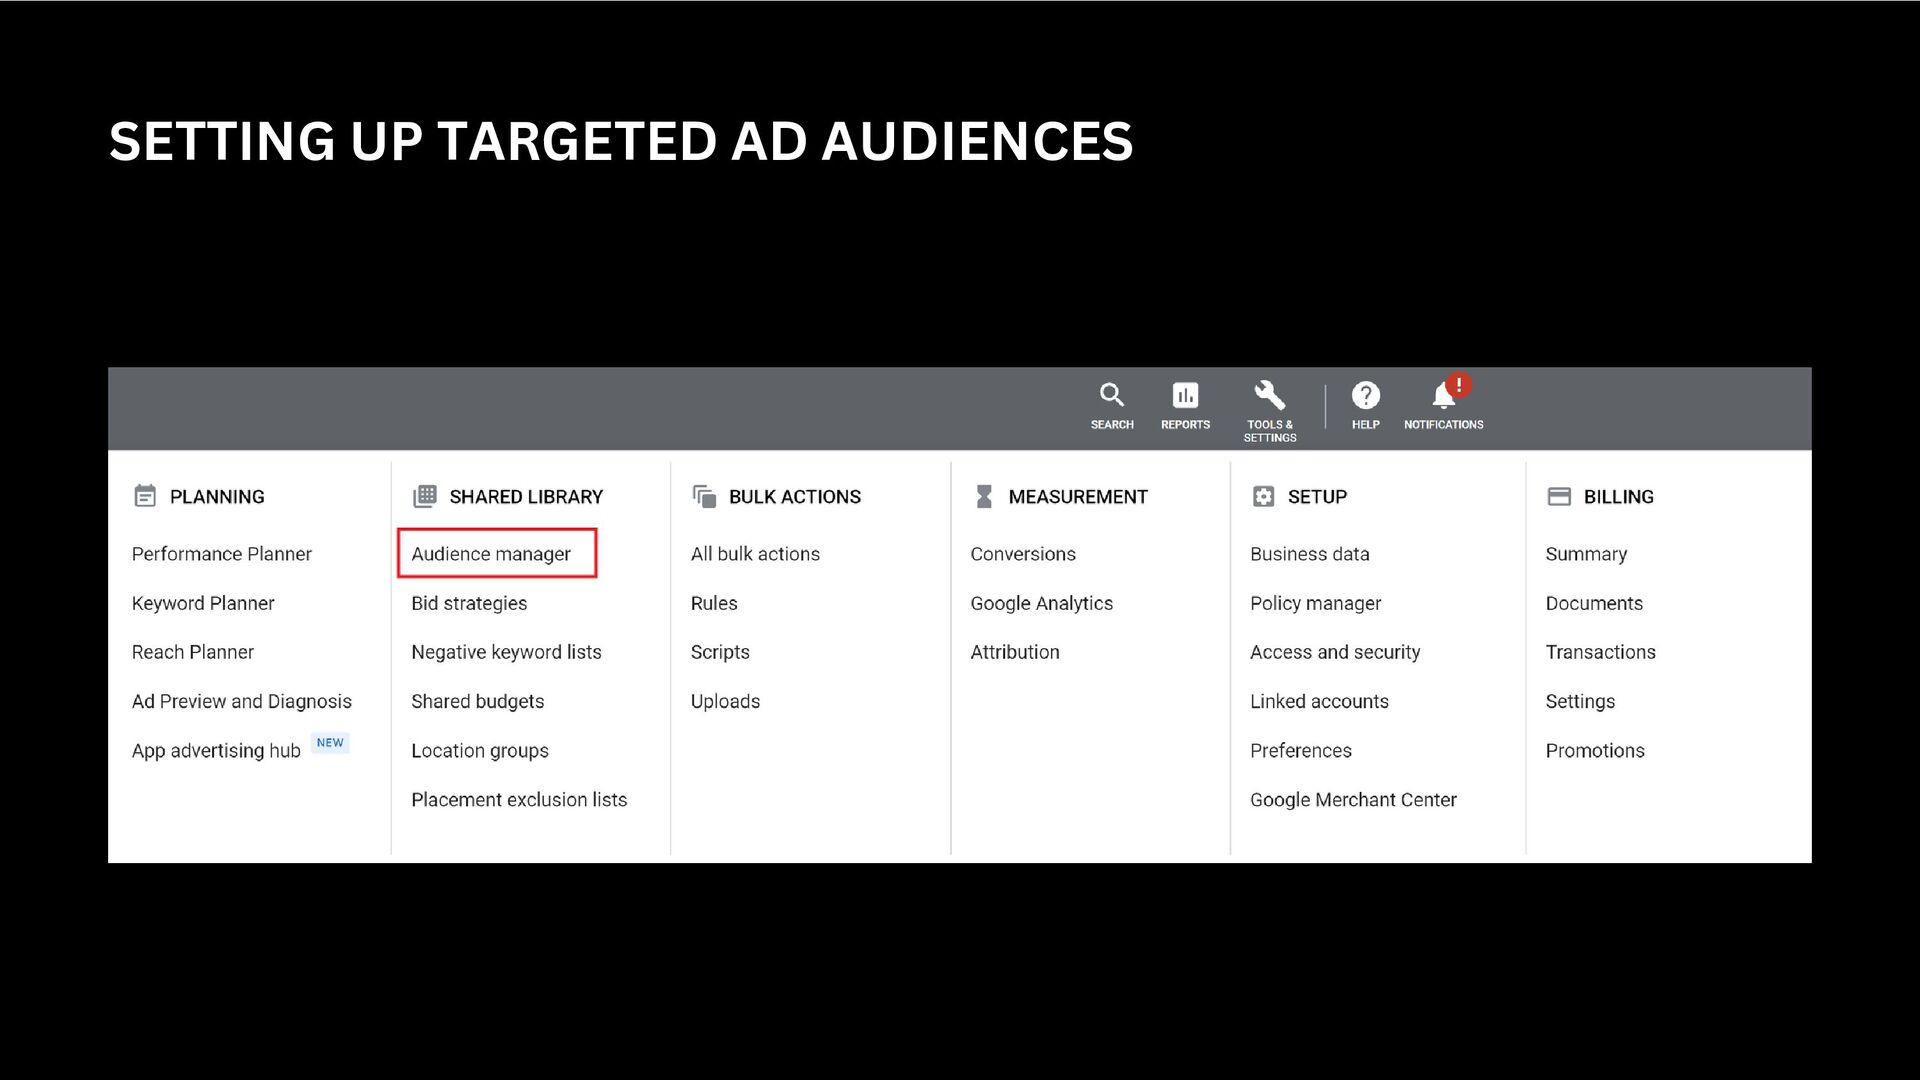
Task: Select Keyword Planner
Action: tap(203, 603)
